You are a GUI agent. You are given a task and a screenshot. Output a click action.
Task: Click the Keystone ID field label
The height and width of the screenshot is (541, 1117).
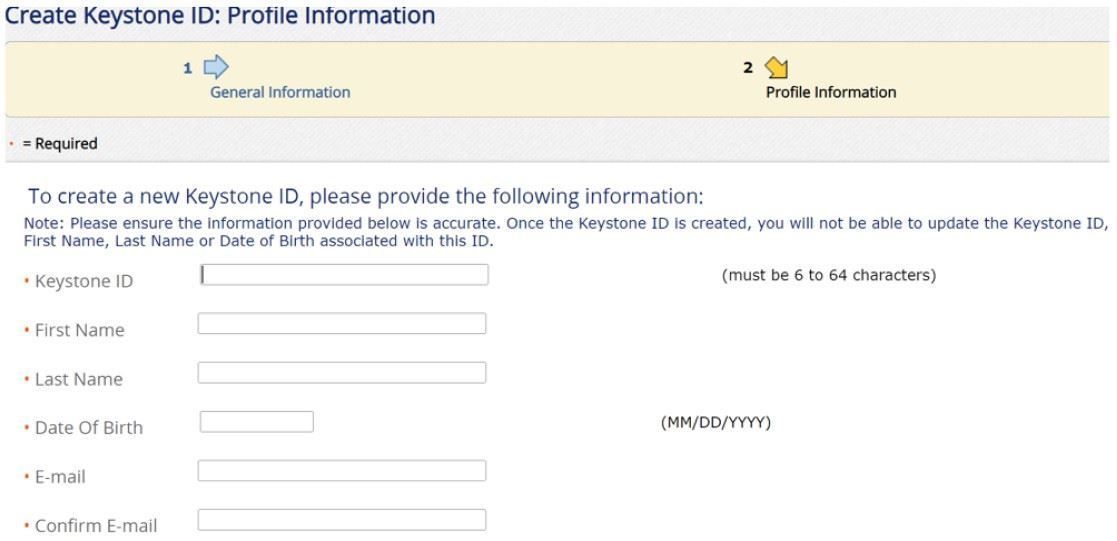point(83,282)
